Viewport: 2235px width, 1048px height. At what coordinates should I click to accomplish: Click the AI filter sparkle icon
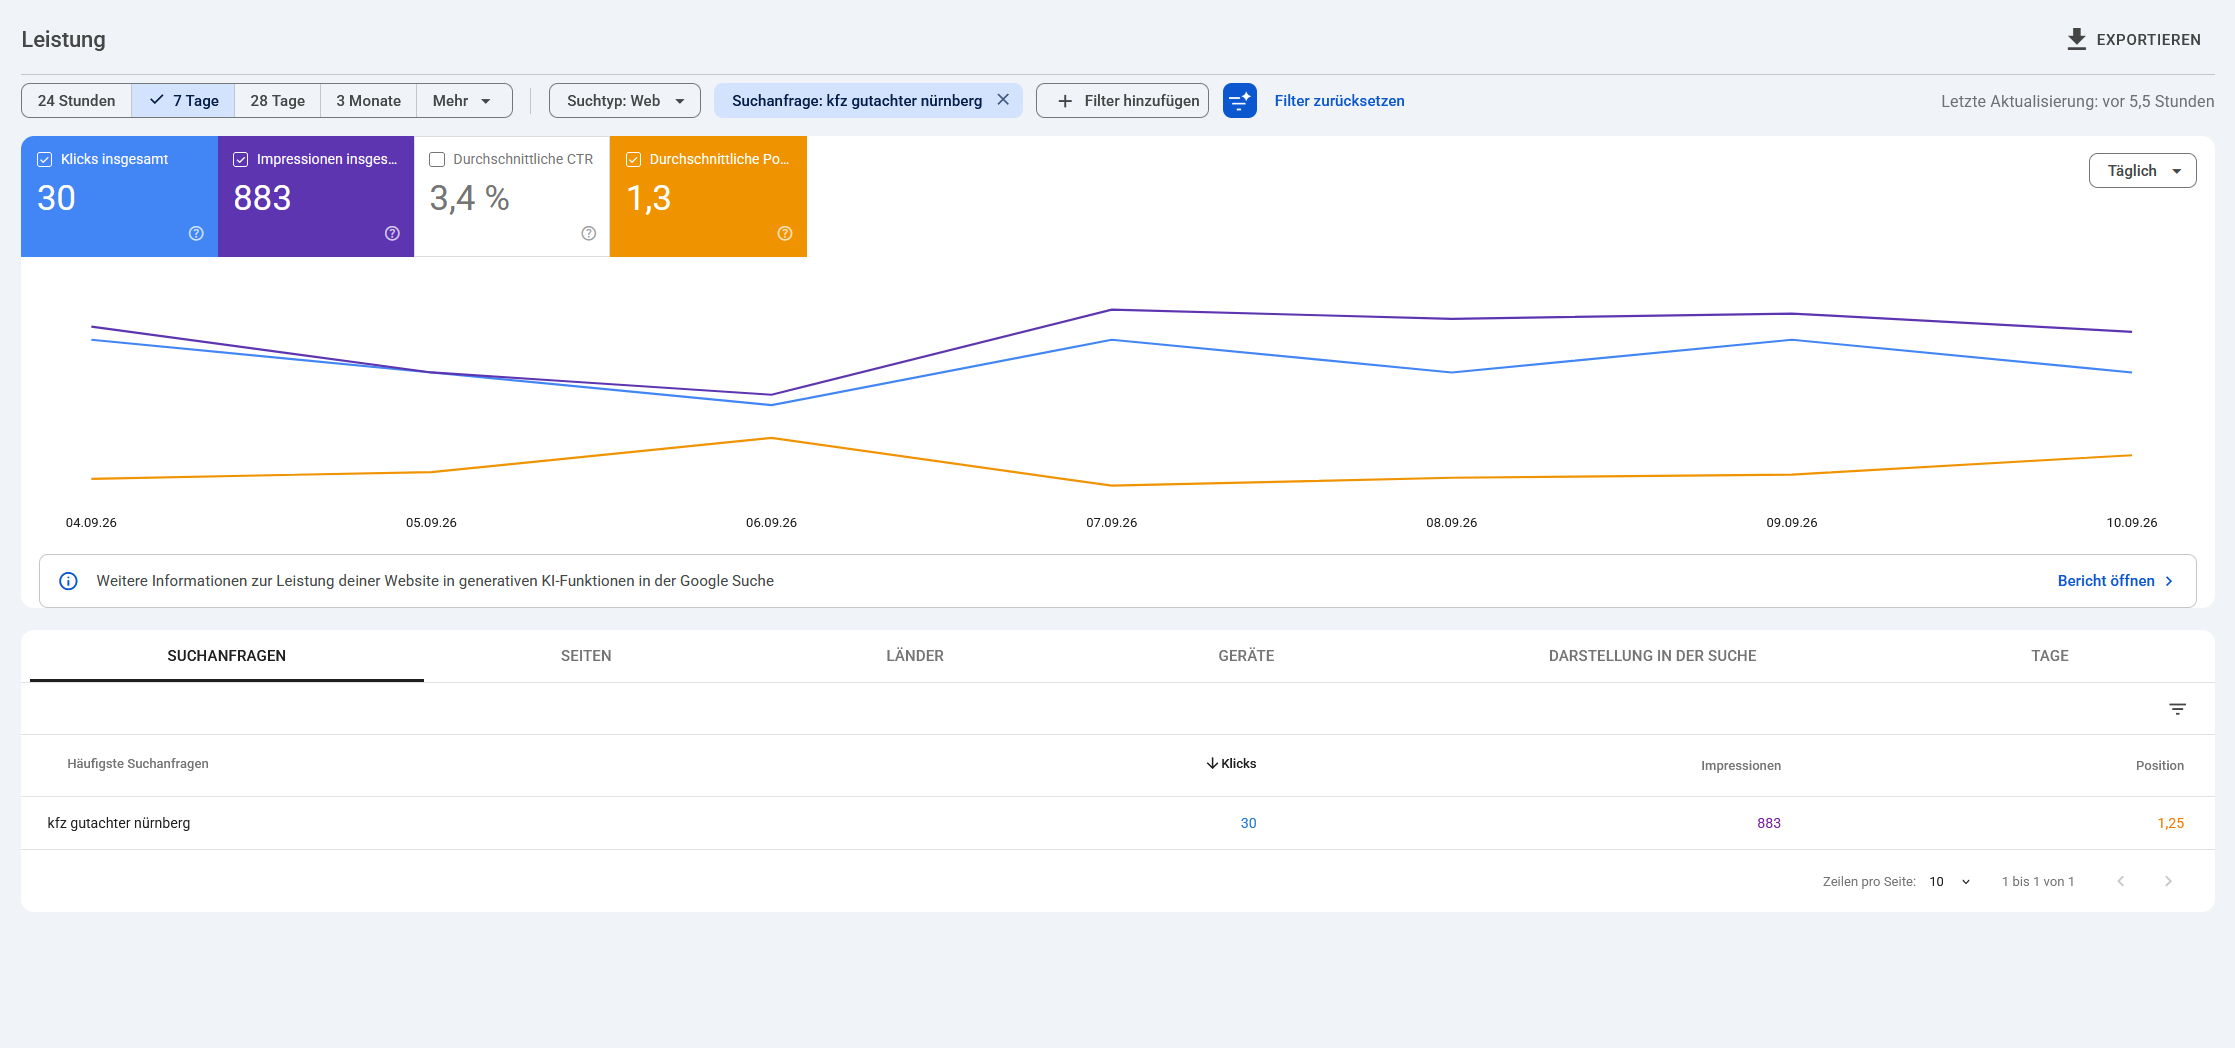click(1240, 100)
